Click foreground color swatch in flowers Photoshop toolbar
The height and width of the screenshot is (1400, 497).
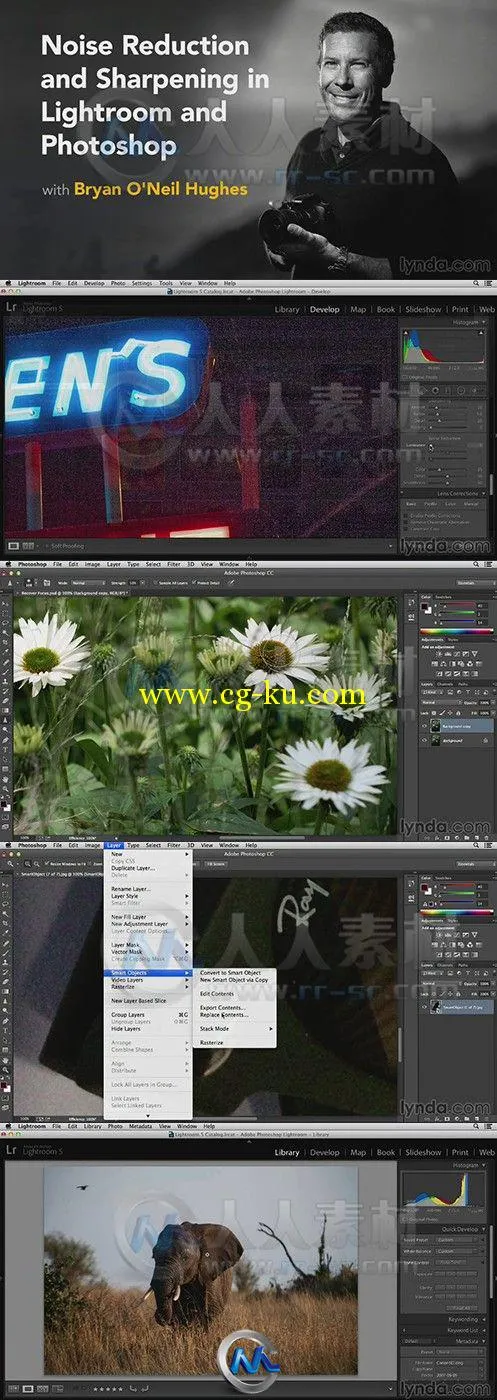[x=4, y=804]
